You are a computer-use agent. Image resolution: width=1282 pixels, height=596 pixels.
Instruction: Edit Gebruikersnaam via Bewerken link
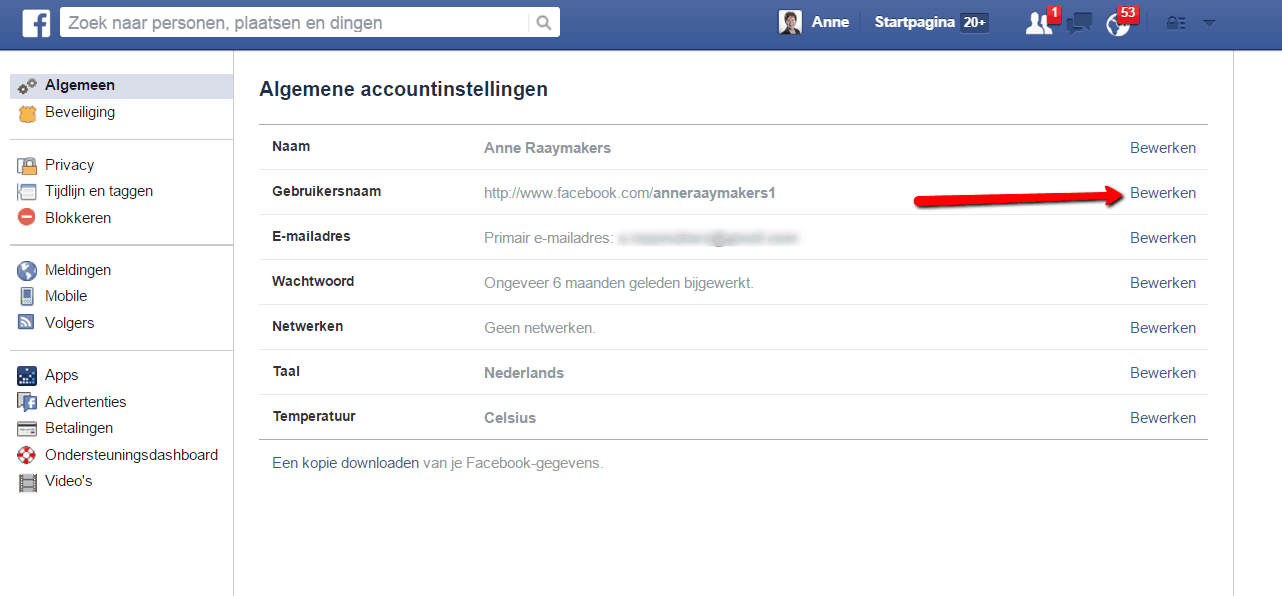[1163, 193]
